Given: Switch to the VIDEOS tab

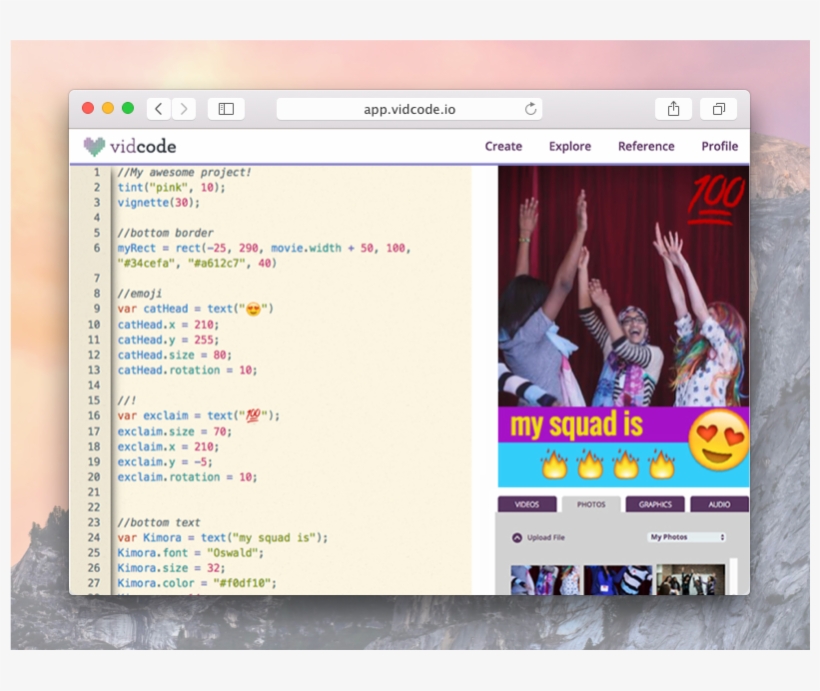Looking at the screenshot, I should click(525, 505).
